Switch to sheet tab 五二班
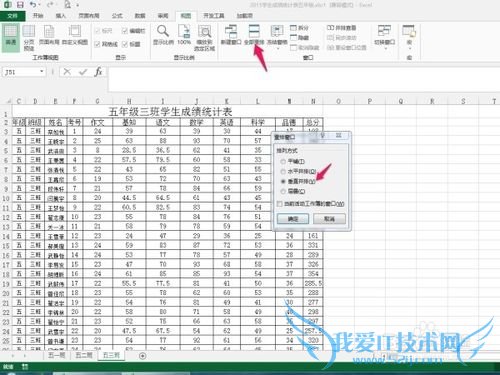Image resolution: width=500 pixels, height=375 pixels. [84, 355]
